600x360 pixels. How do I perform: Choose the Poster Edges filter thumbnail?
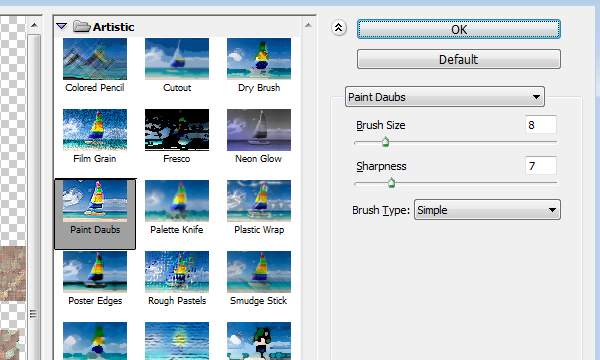pos(95,272)
